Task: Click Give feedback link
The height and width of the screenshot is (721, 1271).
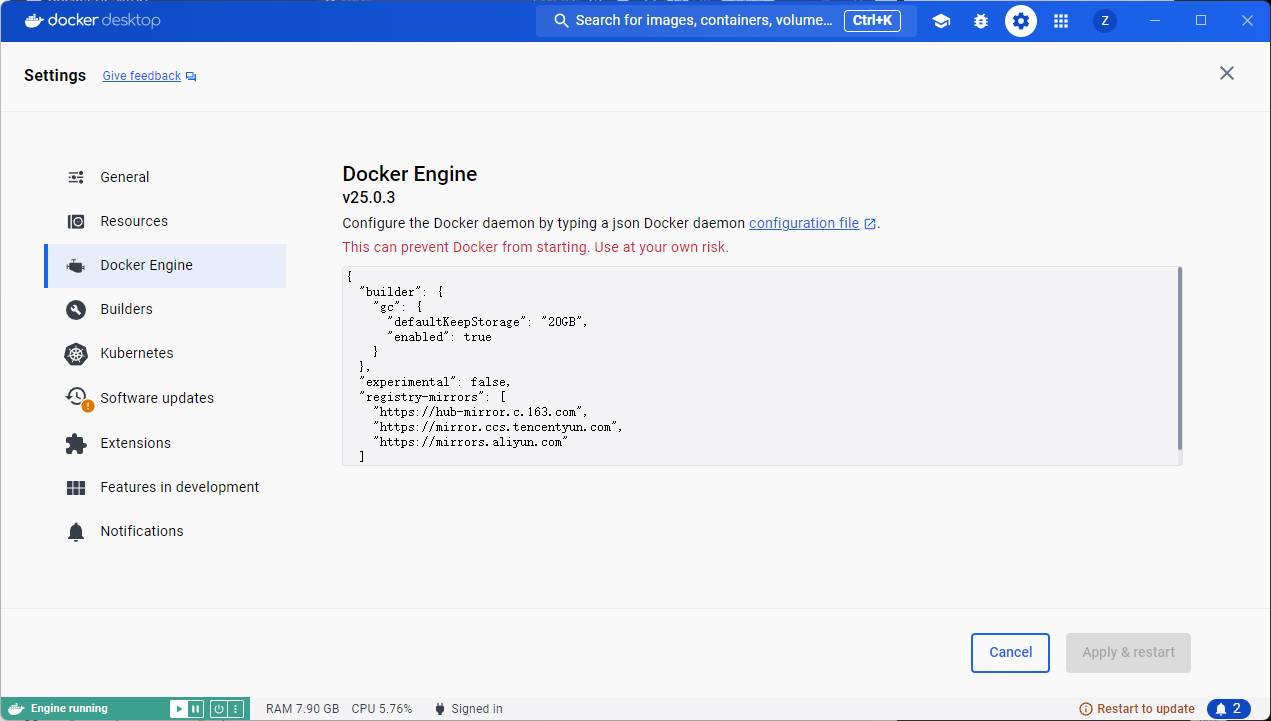Action: tap(141, 75)
